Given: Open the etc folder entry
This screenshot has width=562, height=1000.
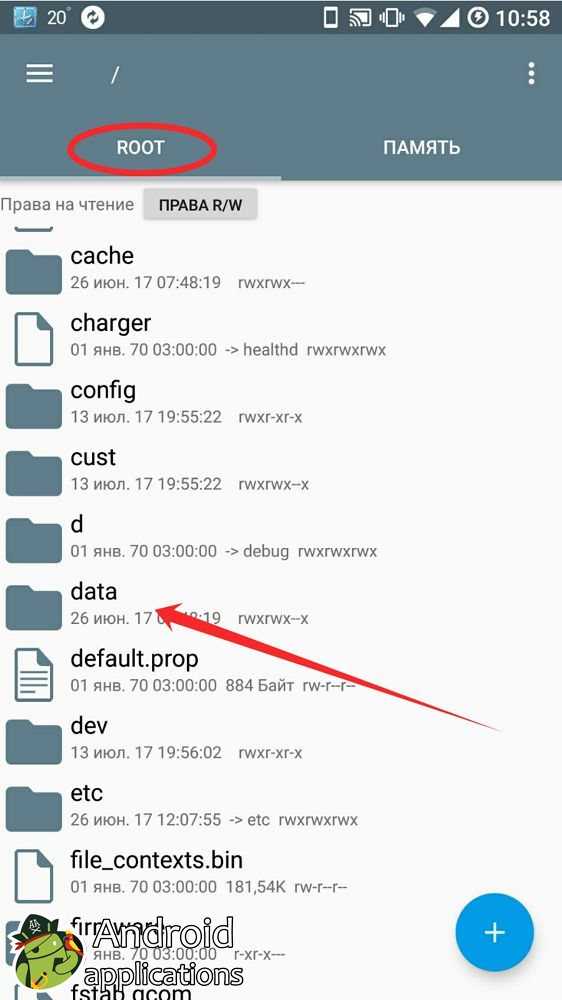Looking at the screenshot, I should 281,805.
